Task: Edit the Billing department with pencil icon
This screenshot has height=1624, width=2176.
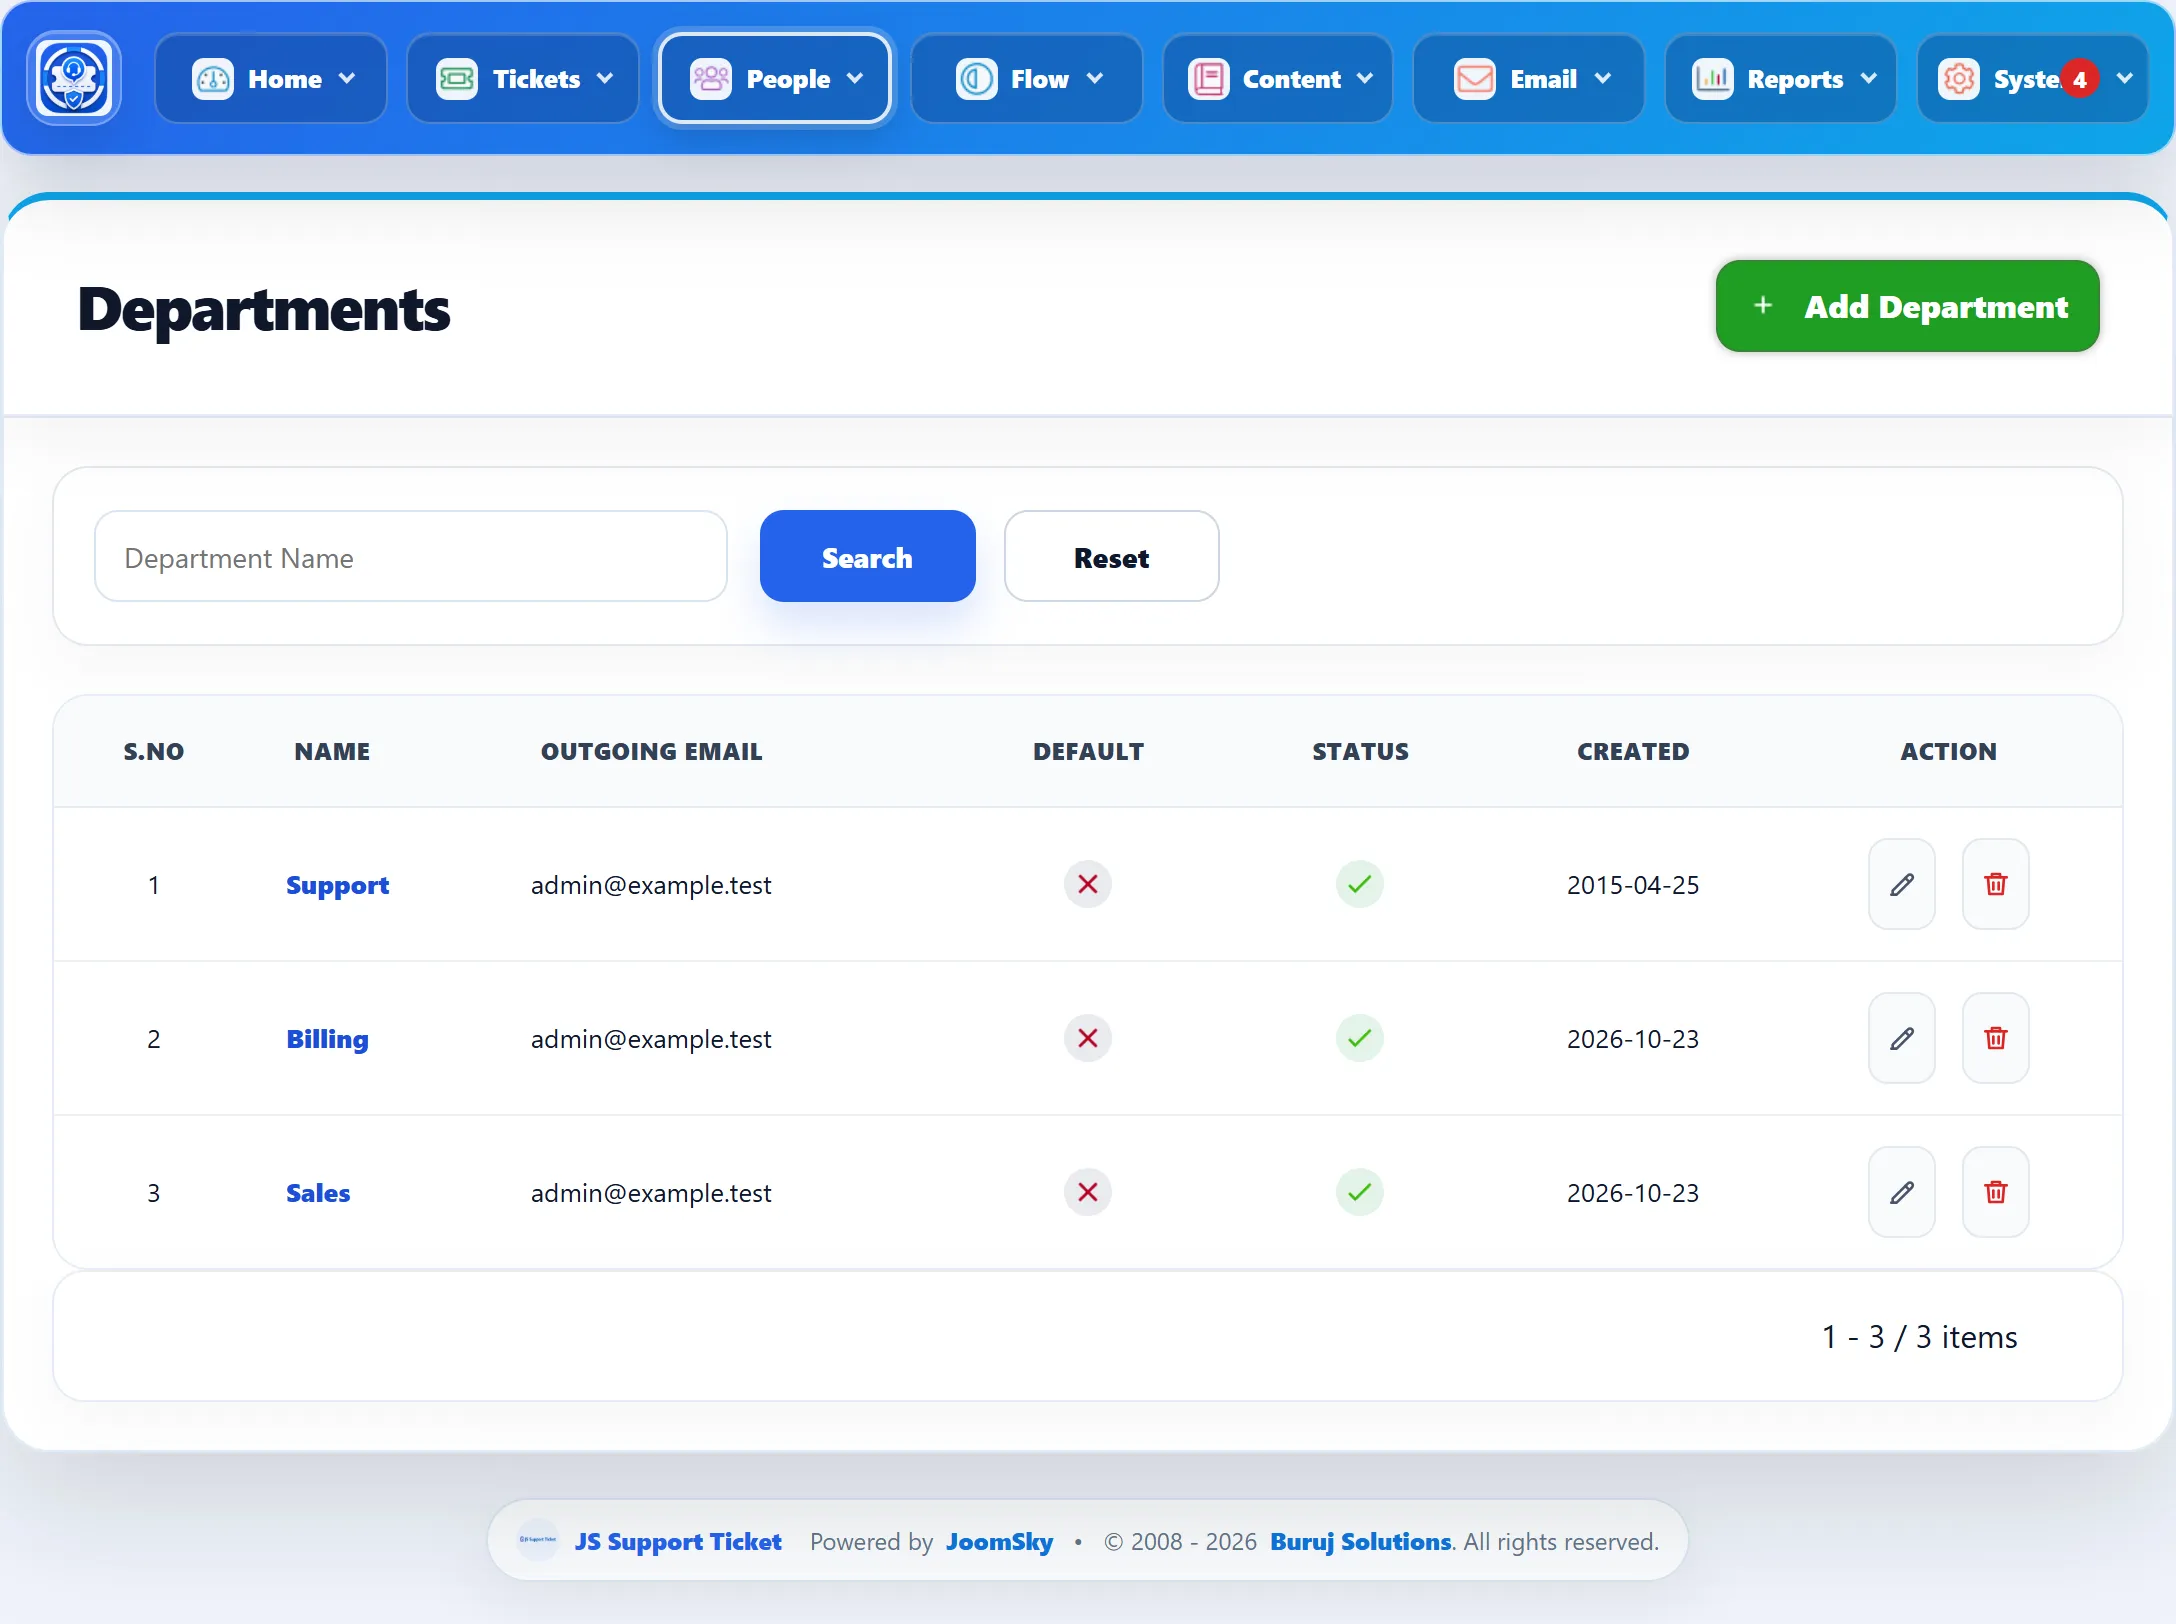Action: (1902, 1038)
